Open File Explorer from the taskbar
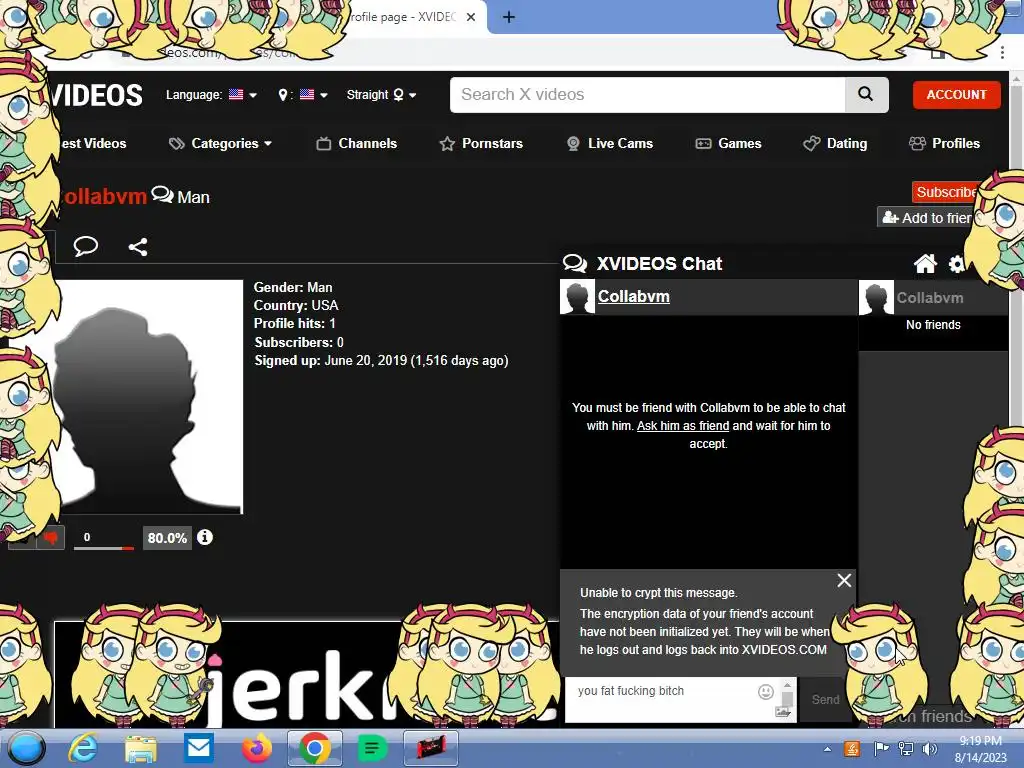 (141, 748)
